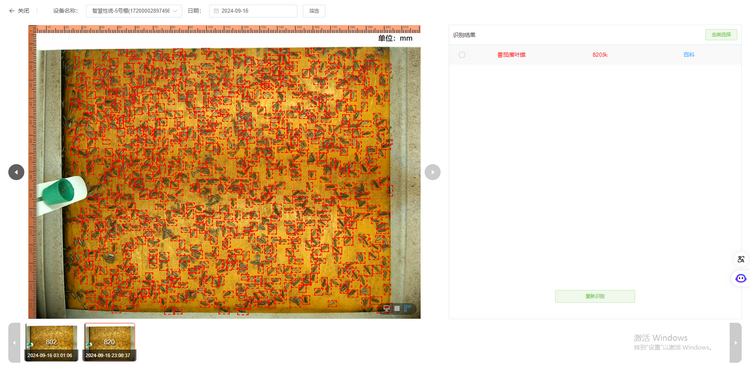Screen dimensions: 750x371
Task: Toggle the blue corner ruler icon
Action: pyautogui.click(x=408, y=308)
